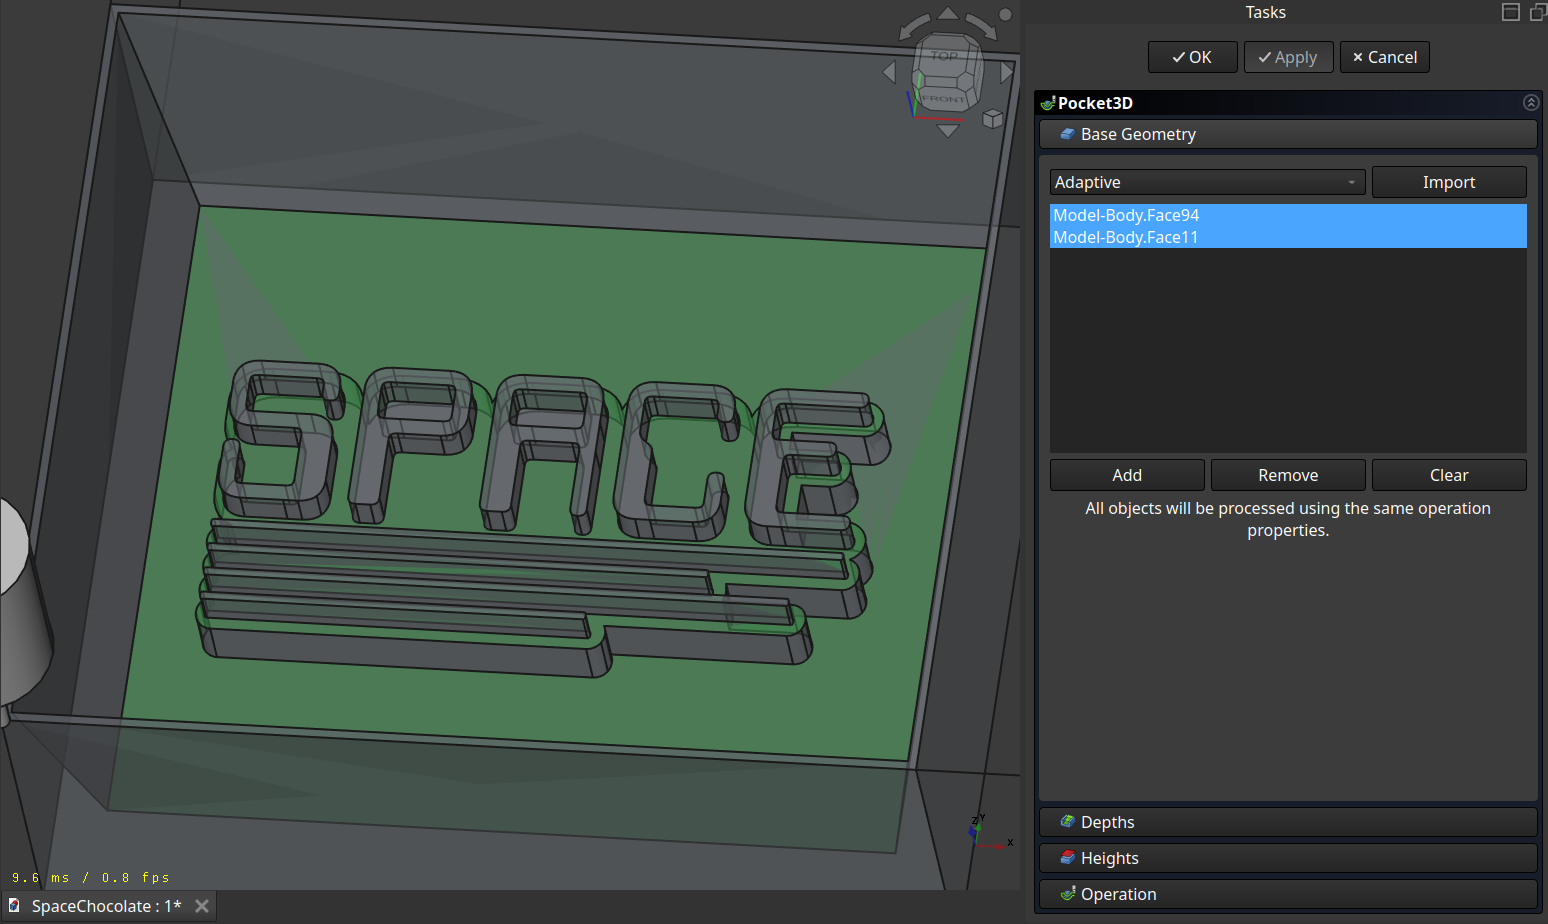Click the SPACE lettering in the 3D model
This screenshot has height=924, width=1548.
tap(550, 455)
